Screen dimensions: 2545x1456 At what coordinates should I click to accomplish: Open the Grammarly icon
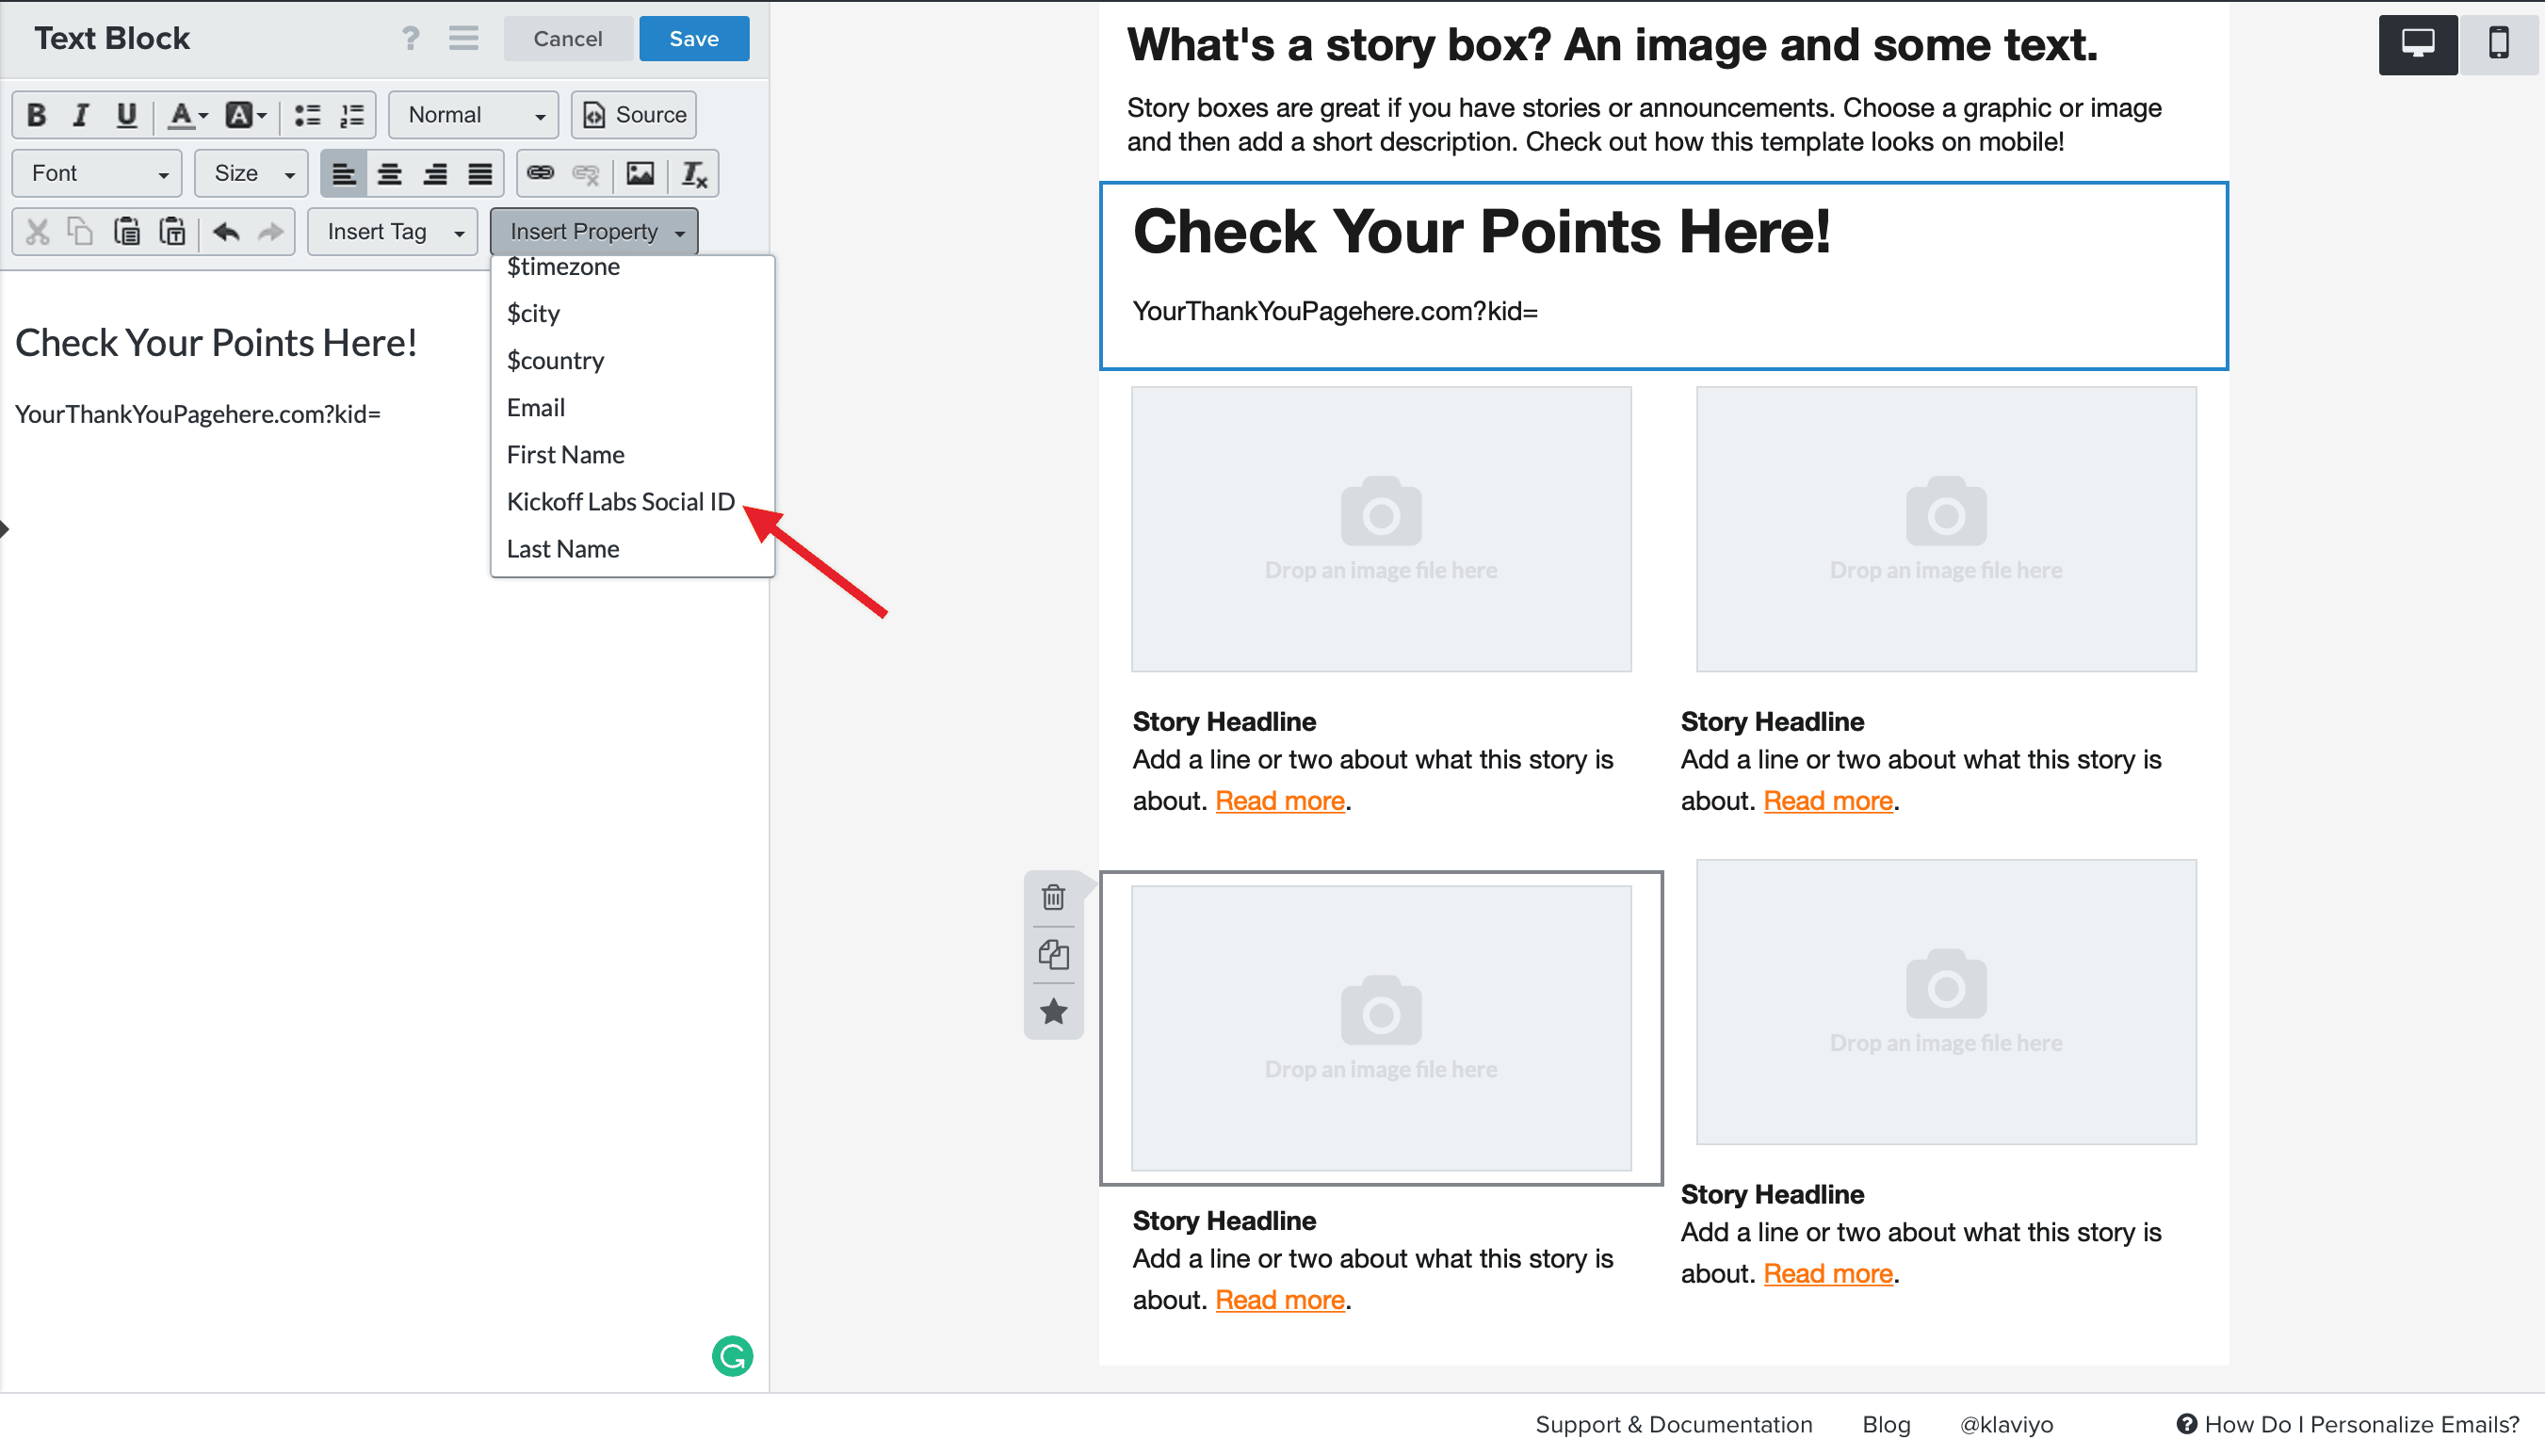coord(732,1357)
